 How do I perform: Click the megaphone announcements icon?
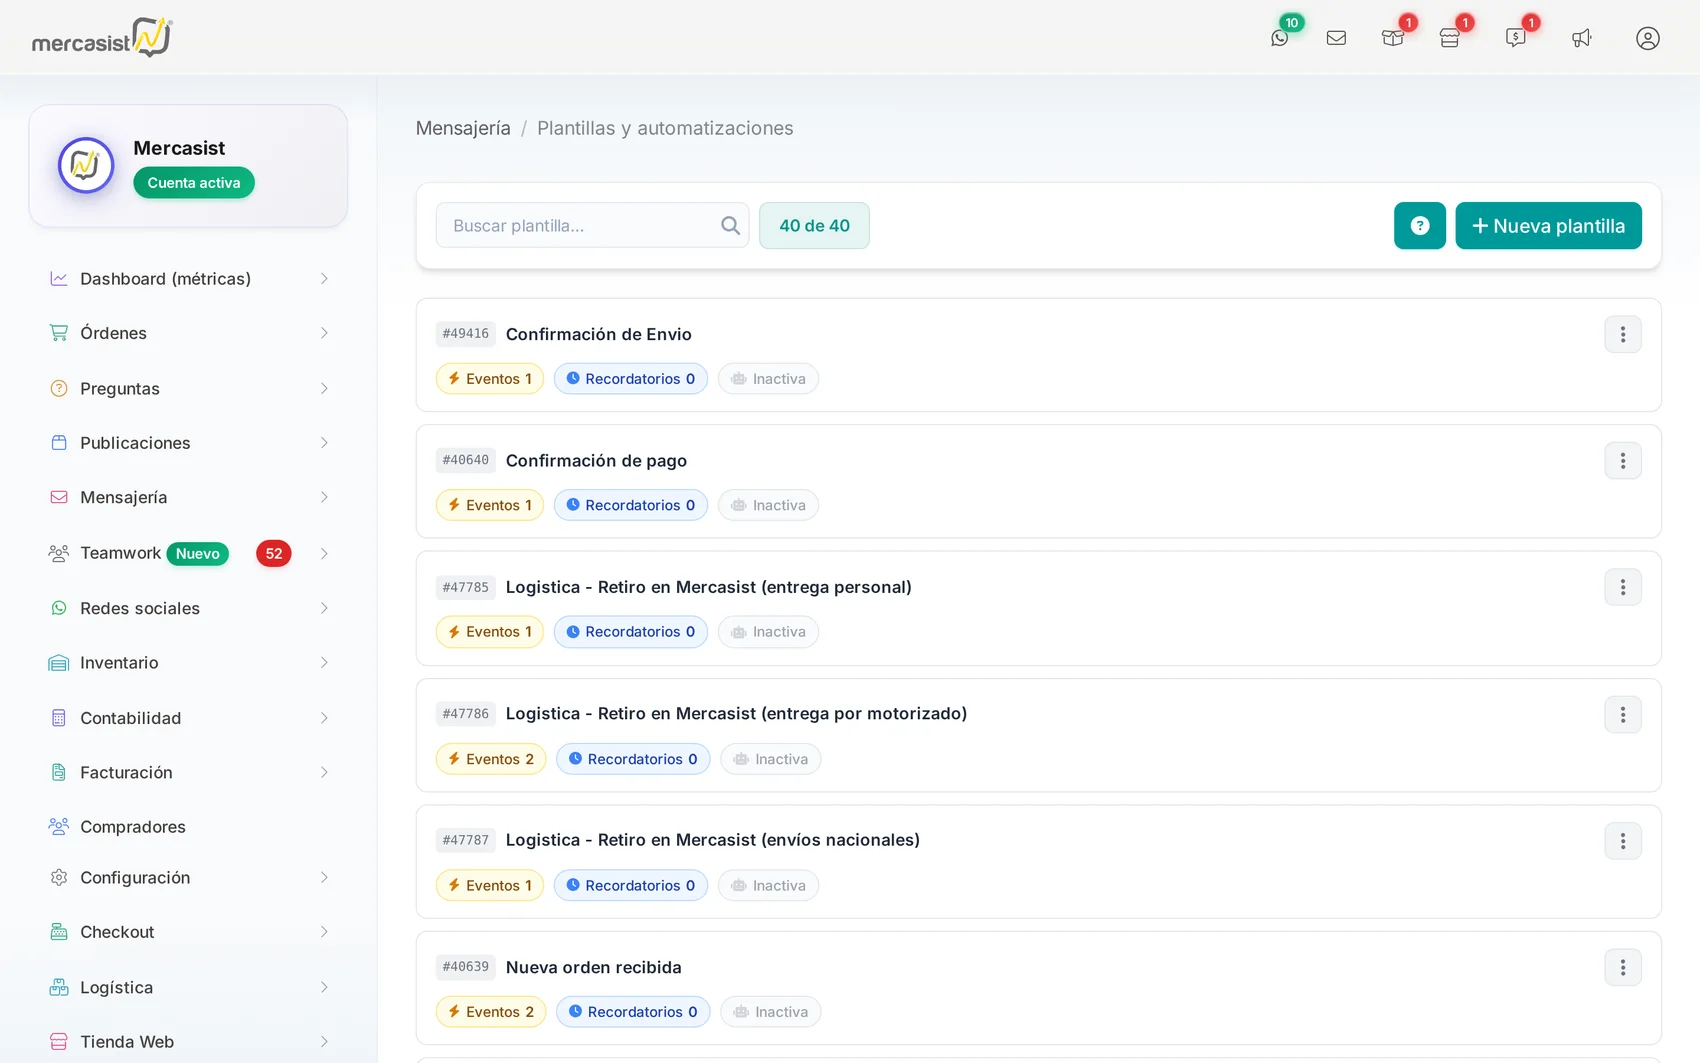[1581, 38]
